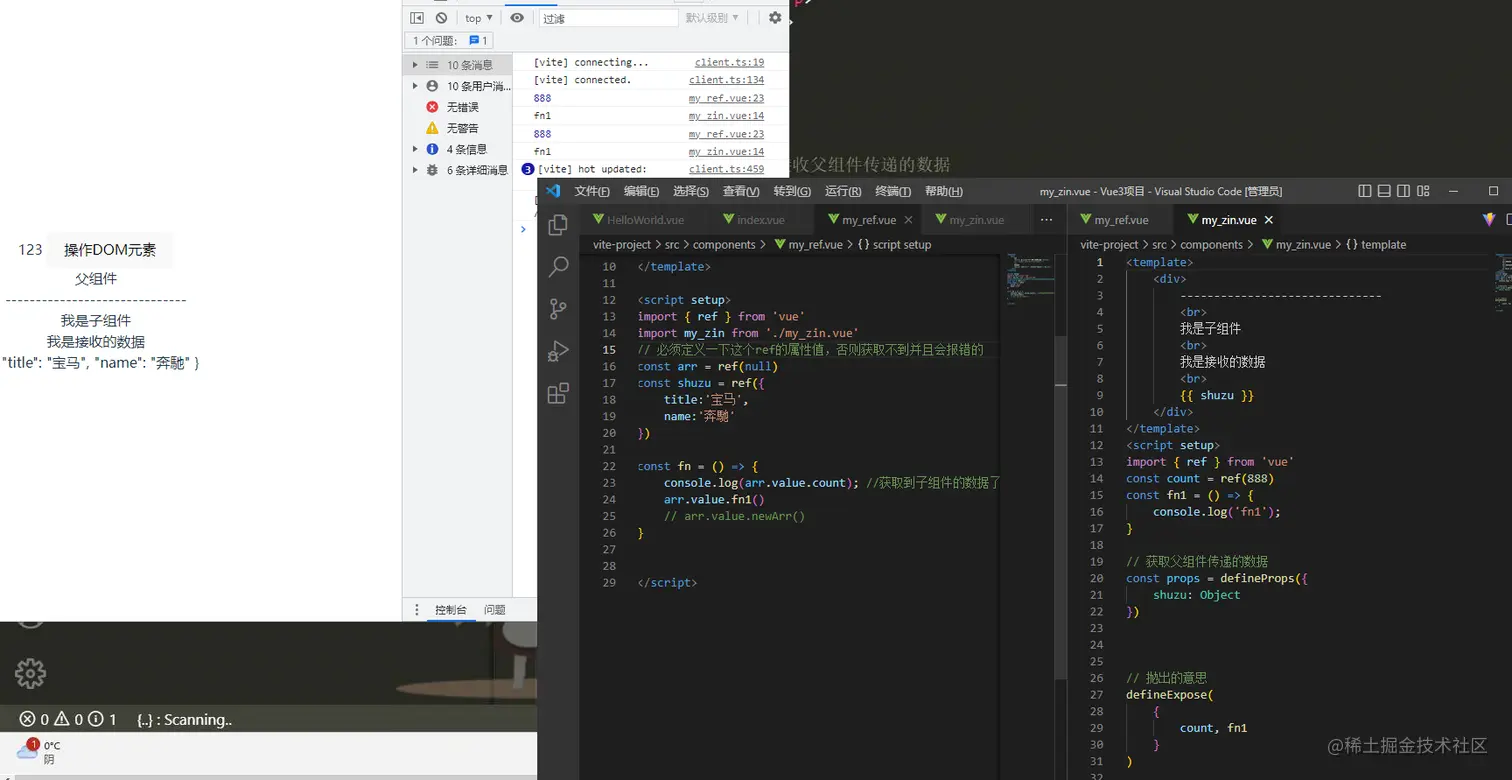Toggle secondary sidebar layout icon in VS Code
The height and width of the screenshot is (780, 1512).
[x=1404, y=191]
